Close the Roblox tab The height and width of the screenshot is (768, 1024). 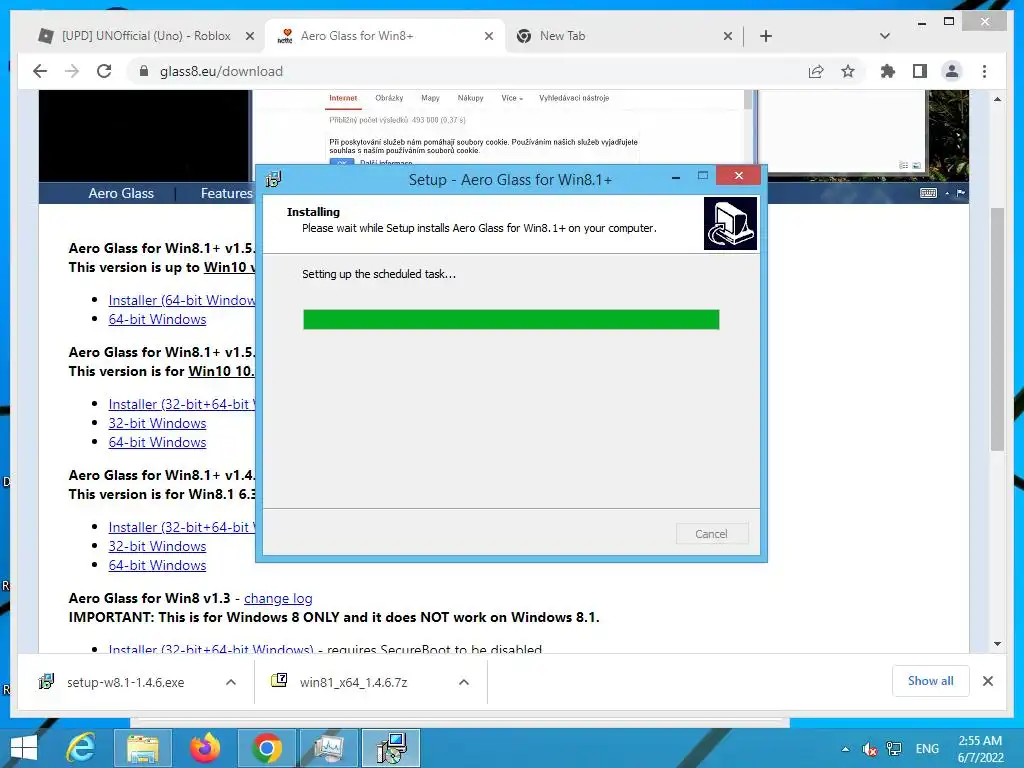249,36
